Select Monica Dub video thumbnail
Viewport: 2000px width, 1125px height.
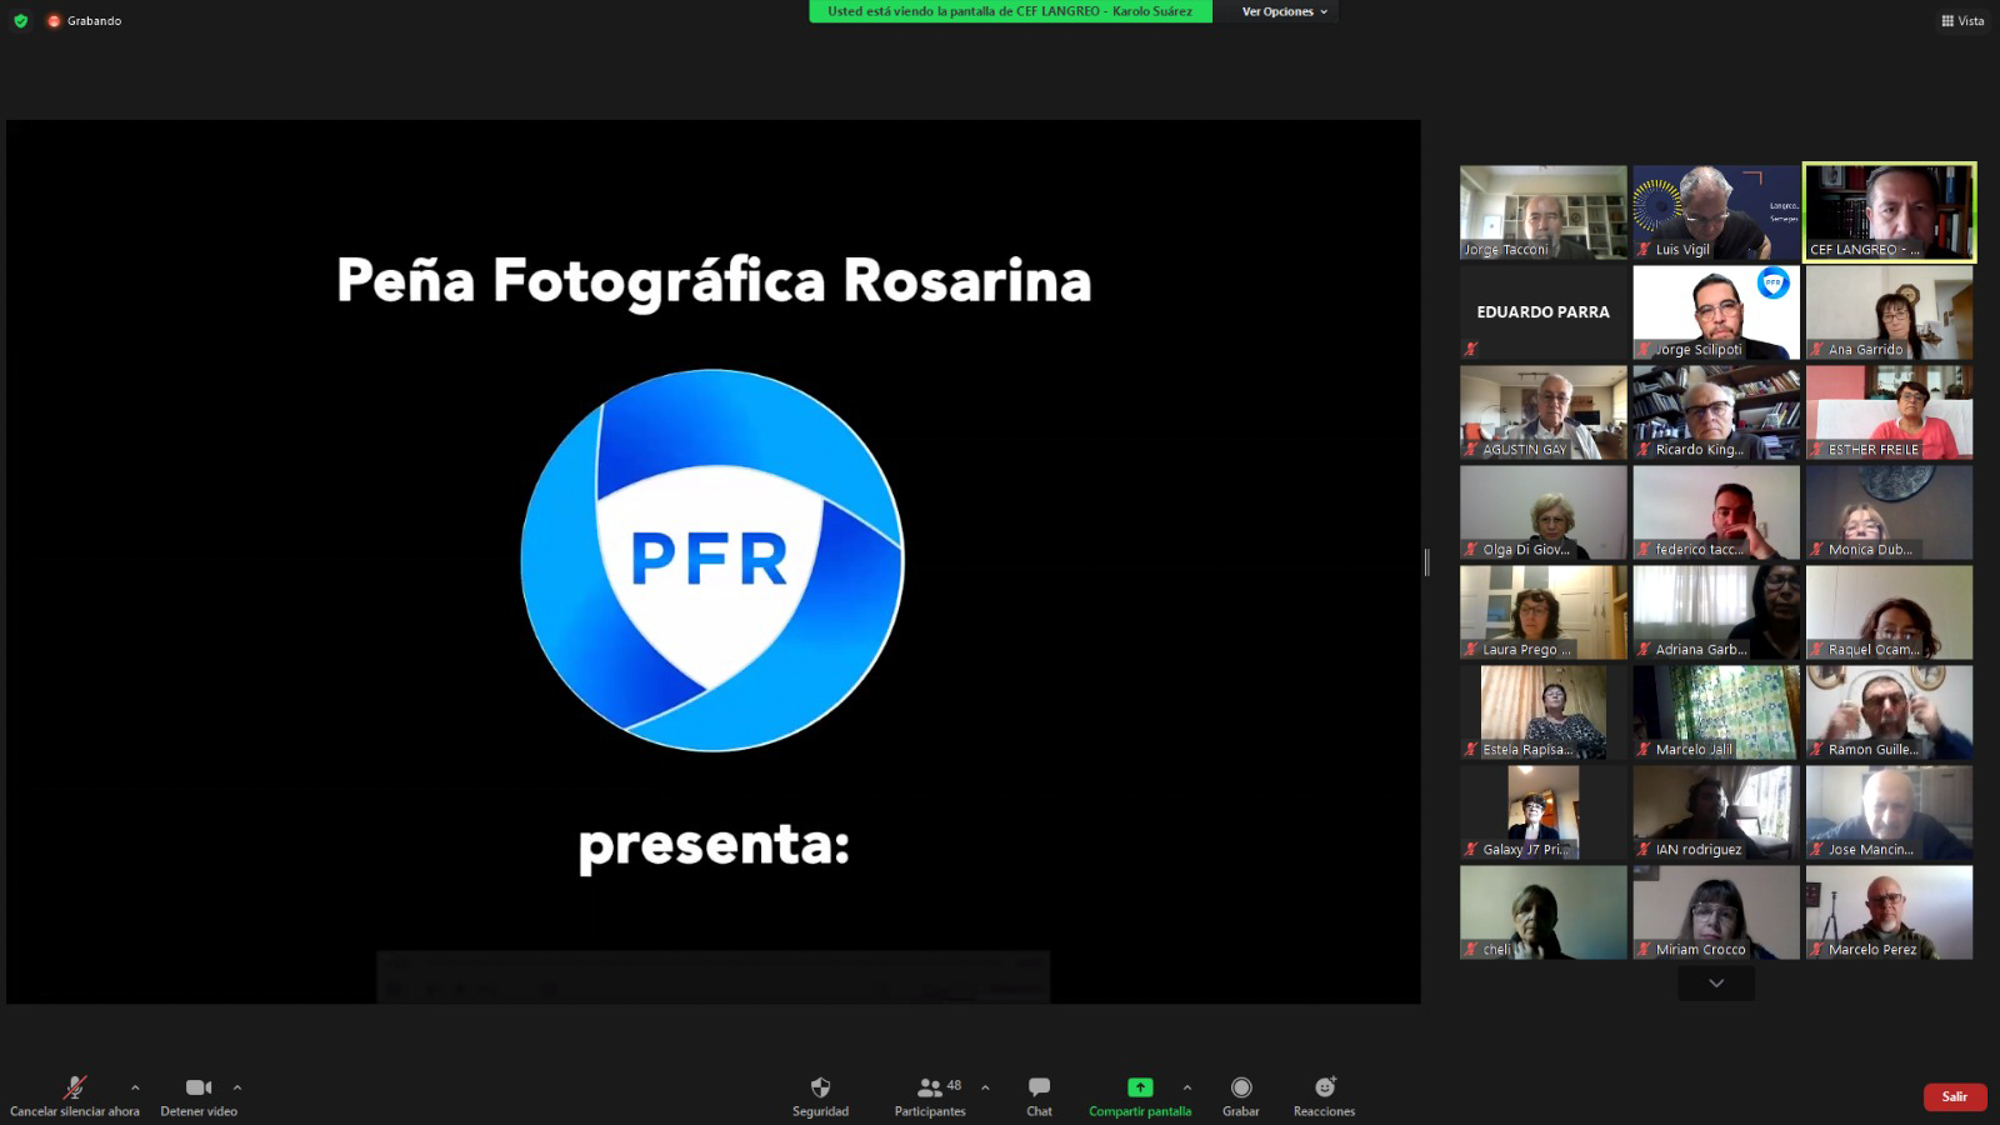(1889, 512)
